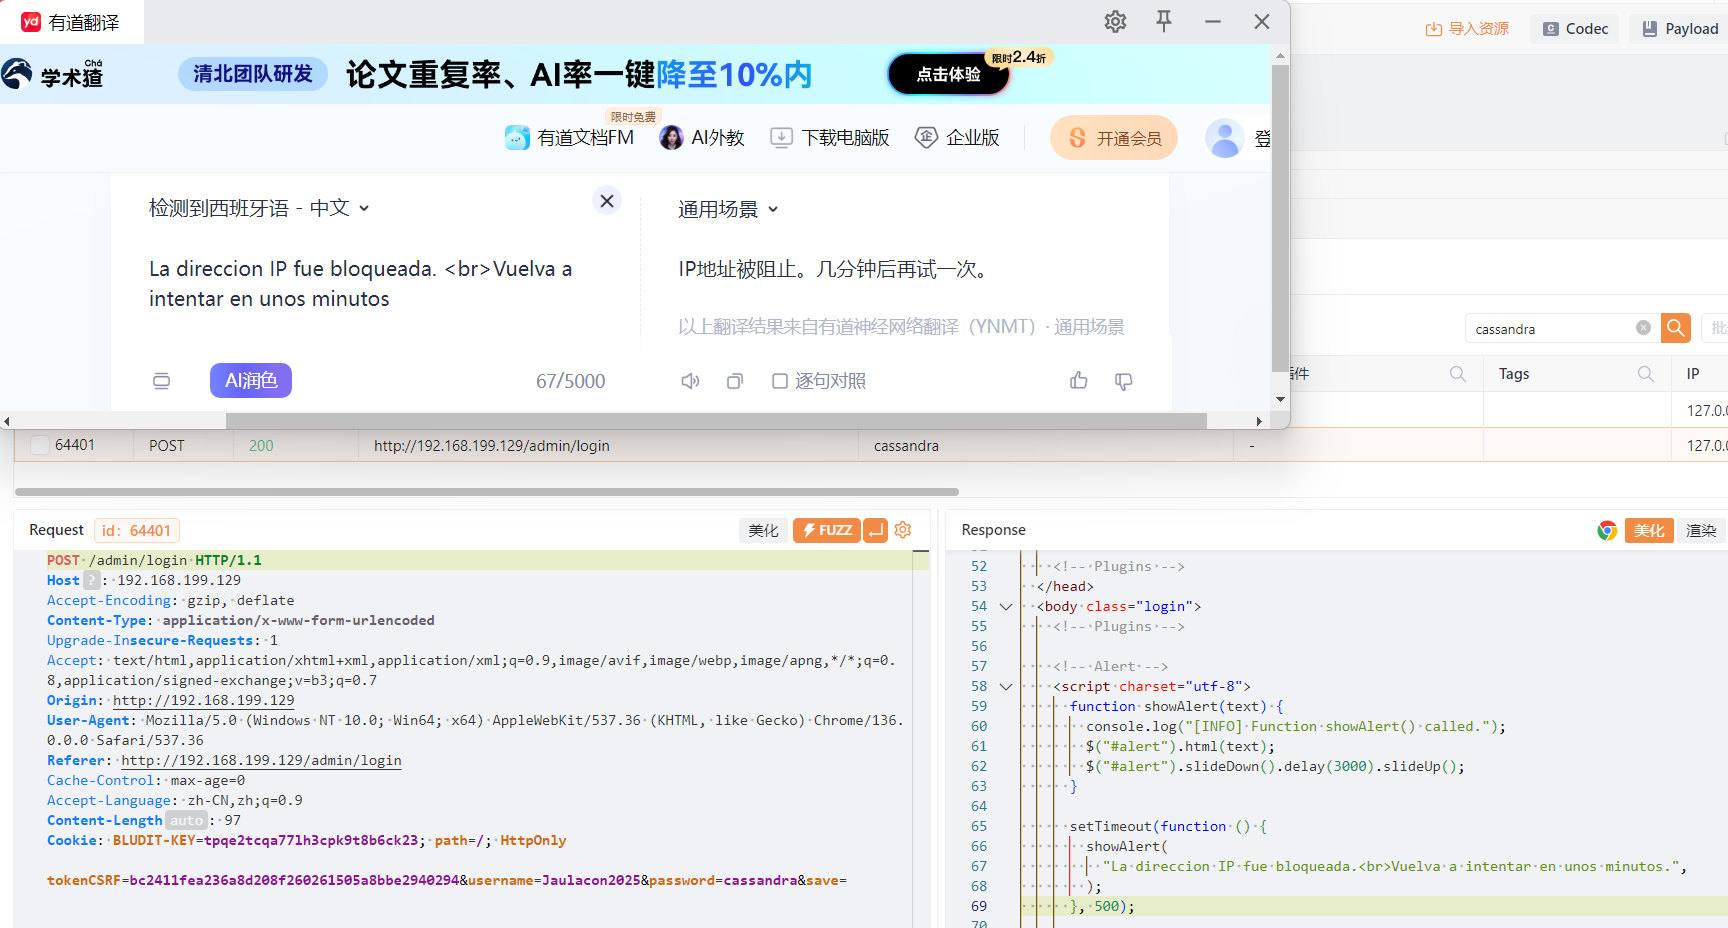This screenshot has height=928, width=1728.
Task: Click the scroll-right arrow of the Youdao window
Action: (1259, 421)
